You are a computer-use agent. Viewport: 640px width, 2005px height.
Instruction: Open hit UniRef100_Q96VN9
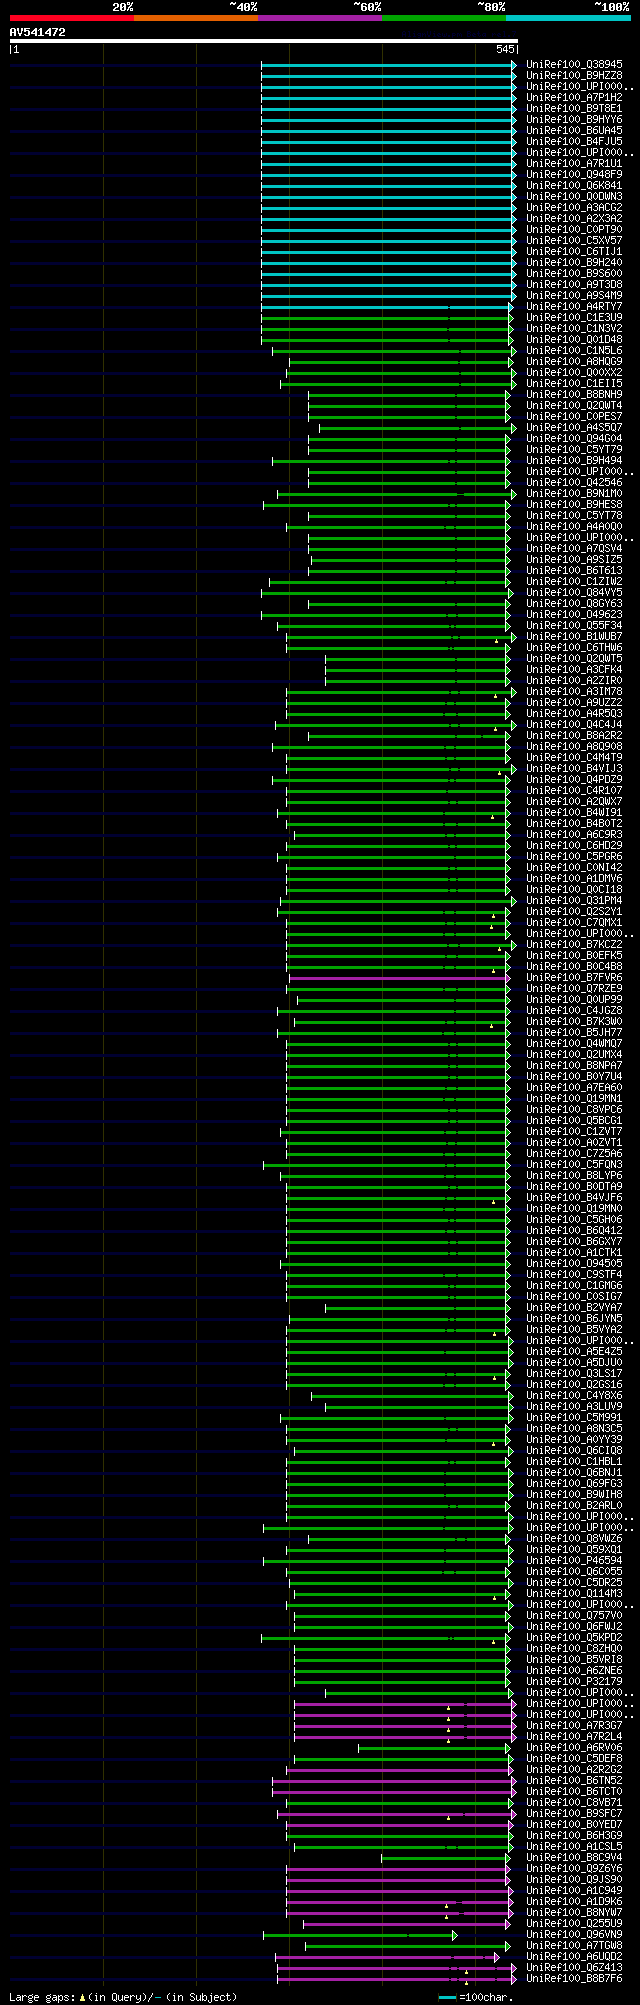575,1935
